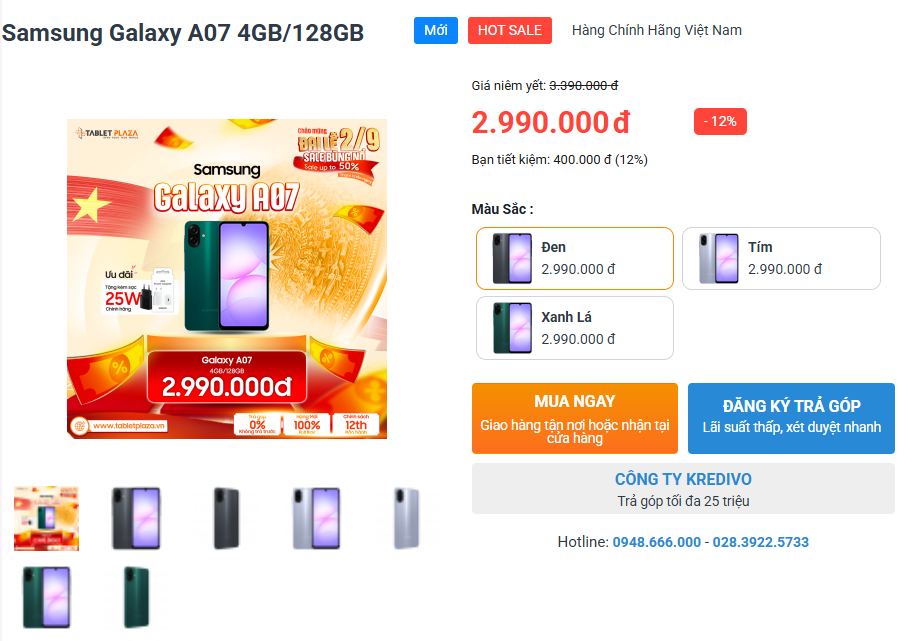Viewport: 906px width, 641px height.
Task: Show green phone back-only thumbnail
Action: click(136, 598)
